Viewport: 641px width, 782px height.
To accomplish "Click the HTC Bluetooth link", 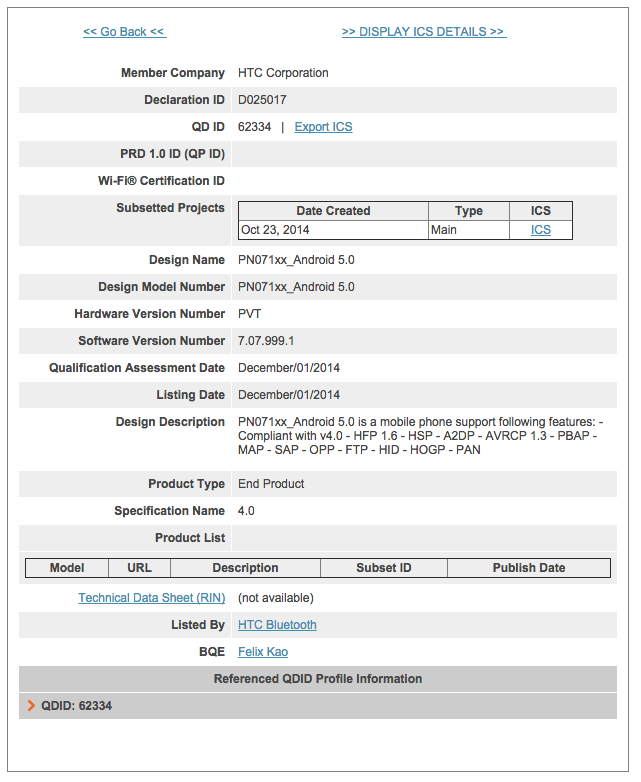I will point(277,625).
